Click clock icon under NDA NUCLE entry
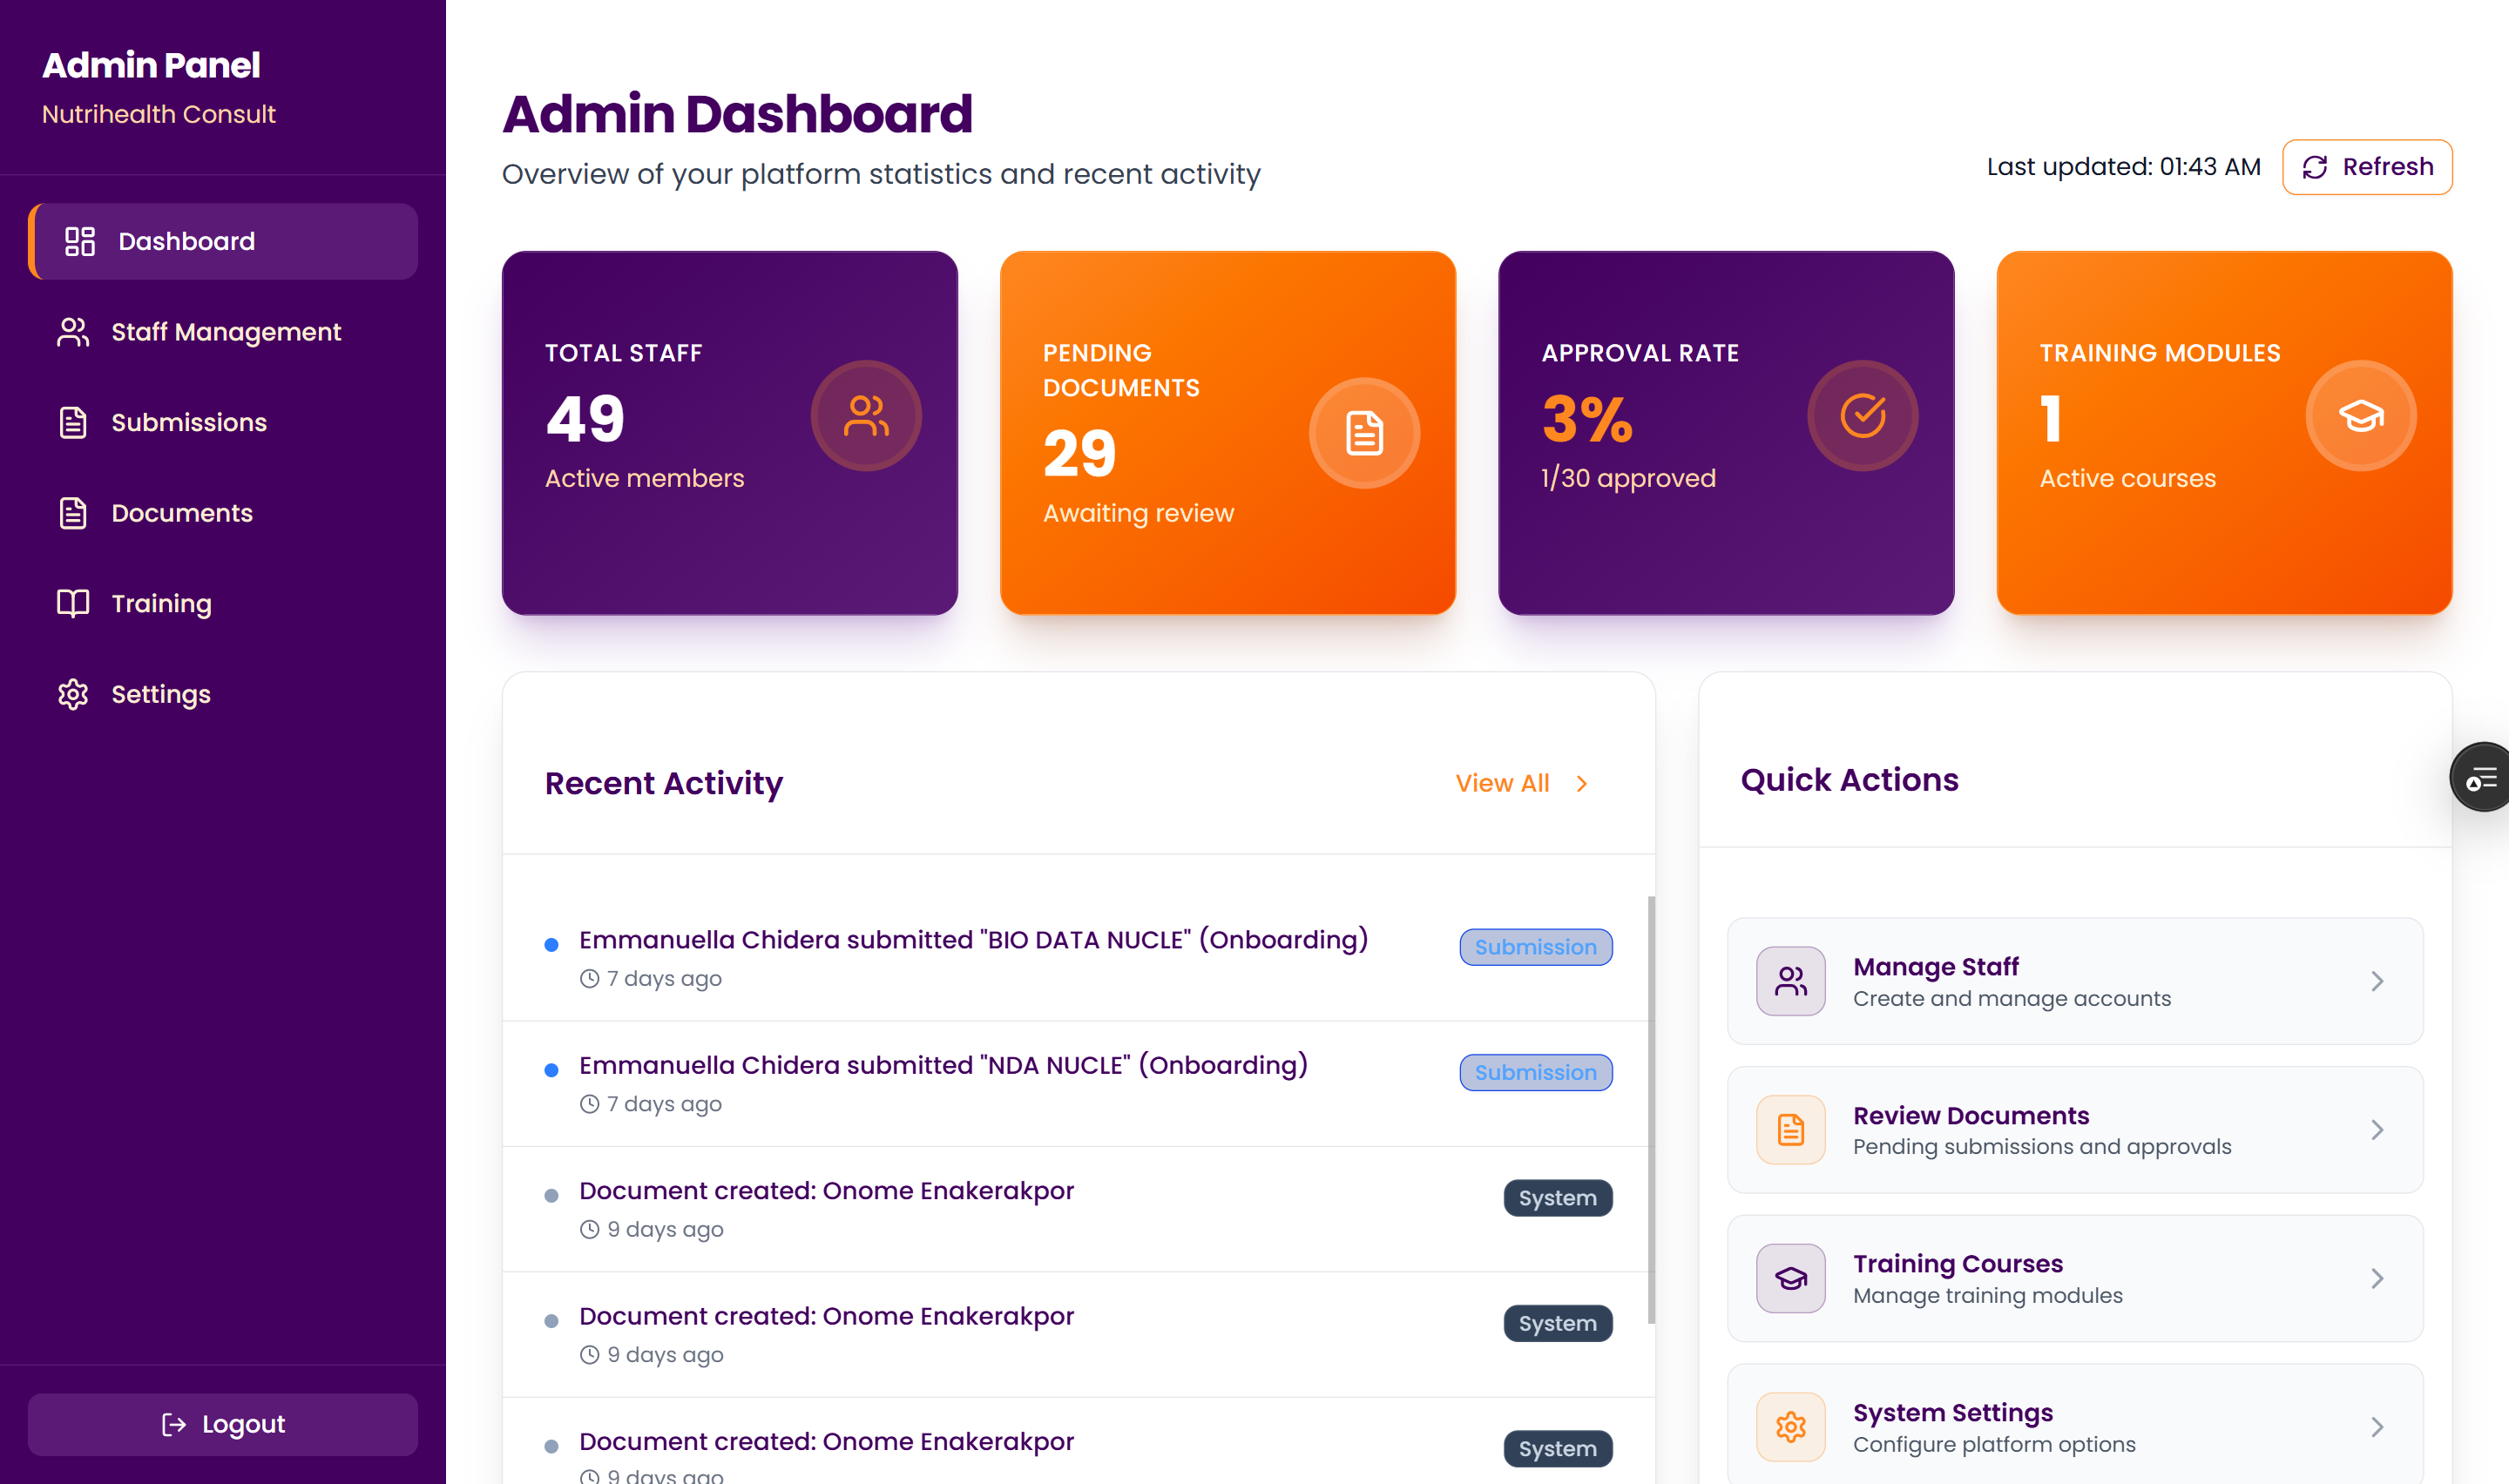The image size is (2509, 1484). click(x=590, y=1104)
